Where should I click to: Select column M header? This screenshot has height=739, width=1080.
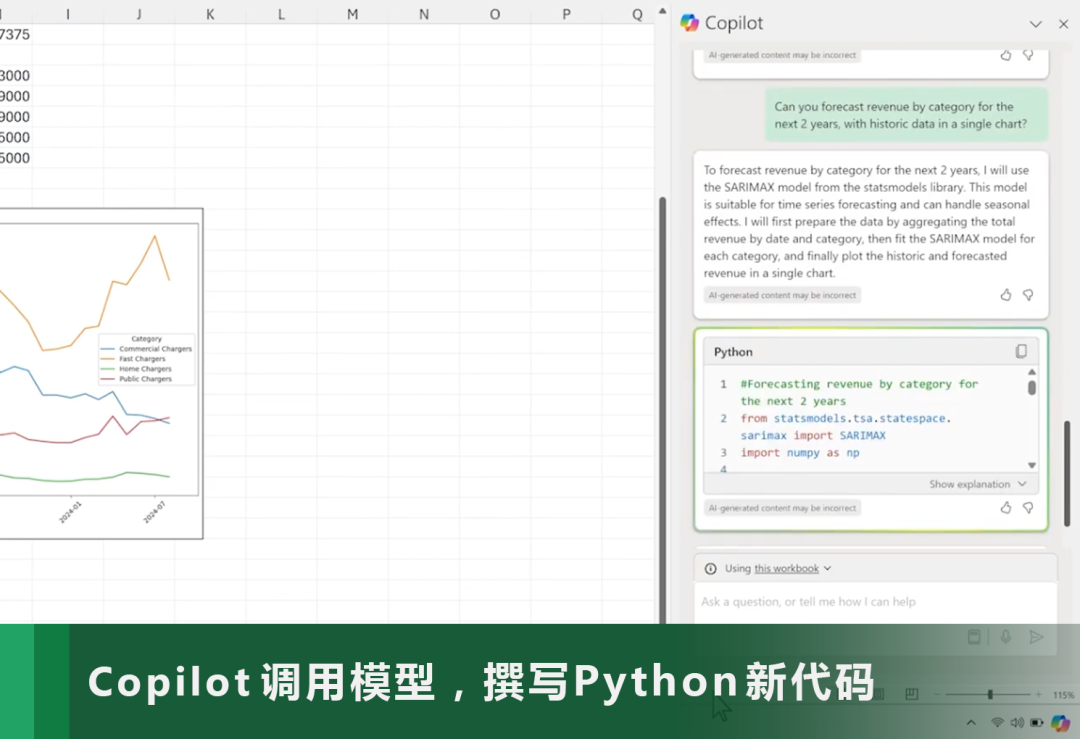pyautogui.click(x=352, y=14)
